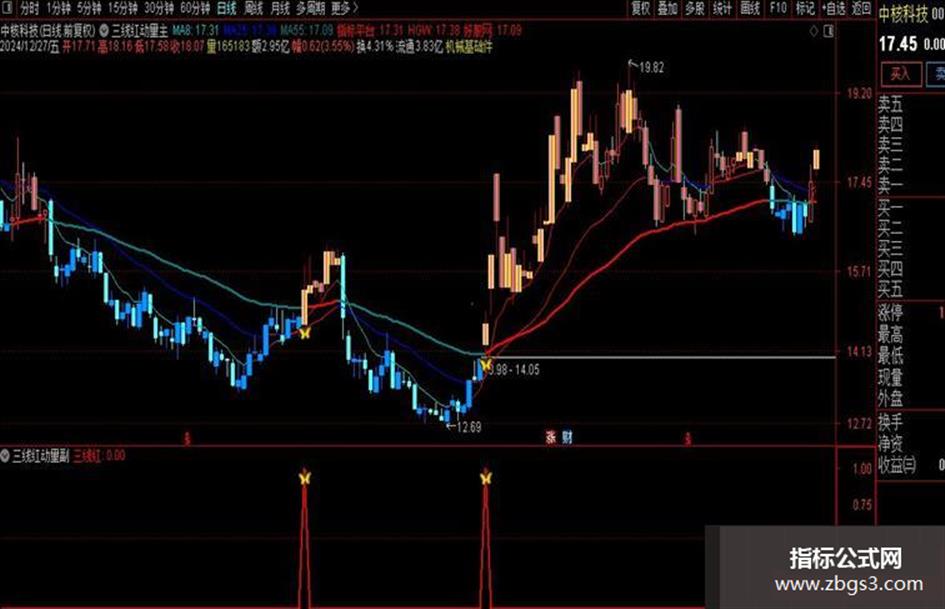The image size is (945, 609).
Task: Click the 14.13 price axis label
Action: (x=859, y=352)
